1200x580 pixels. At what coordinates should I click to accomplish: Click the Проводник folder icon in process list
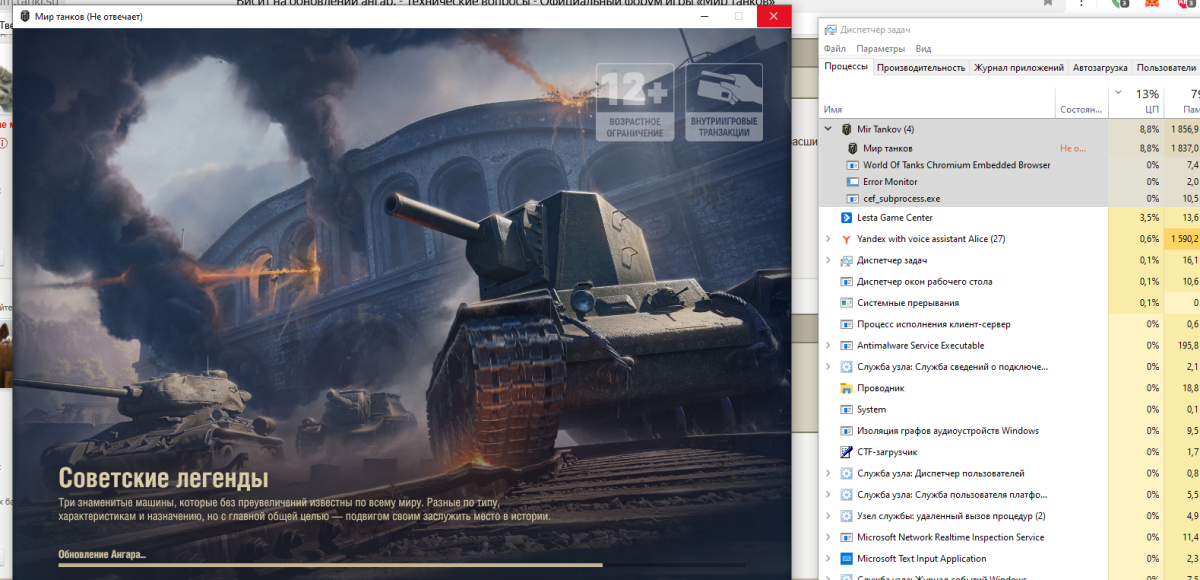tap(845, 388)
